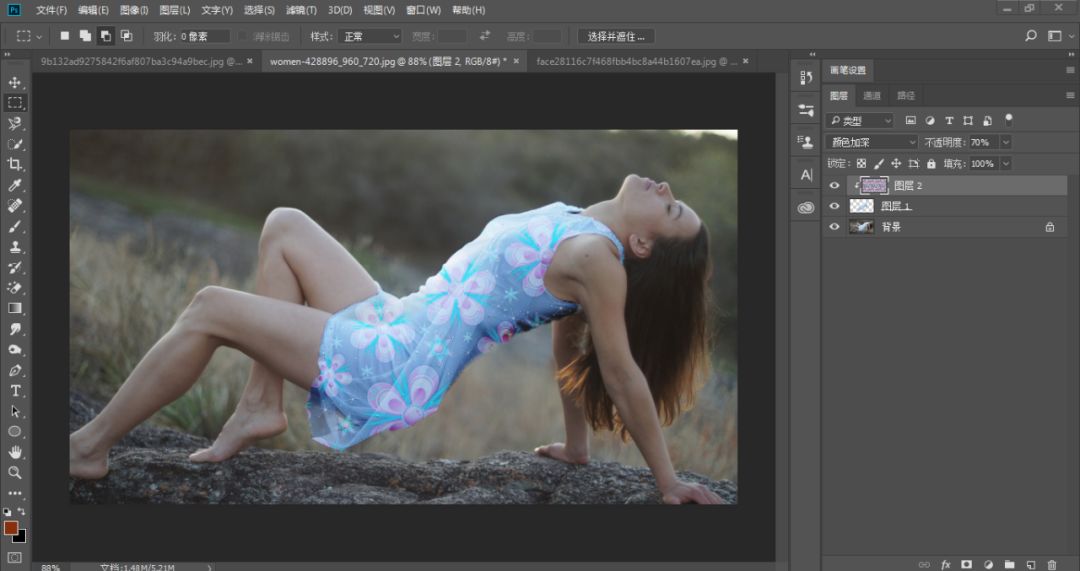
Task: Click the 选择并遮住 button
Action: pos(616,36)
